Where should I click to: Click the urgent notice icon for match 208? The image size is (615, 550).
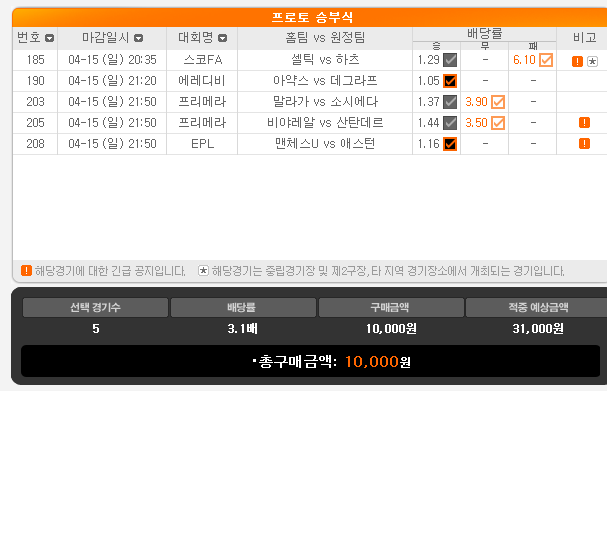click(584, 144)
